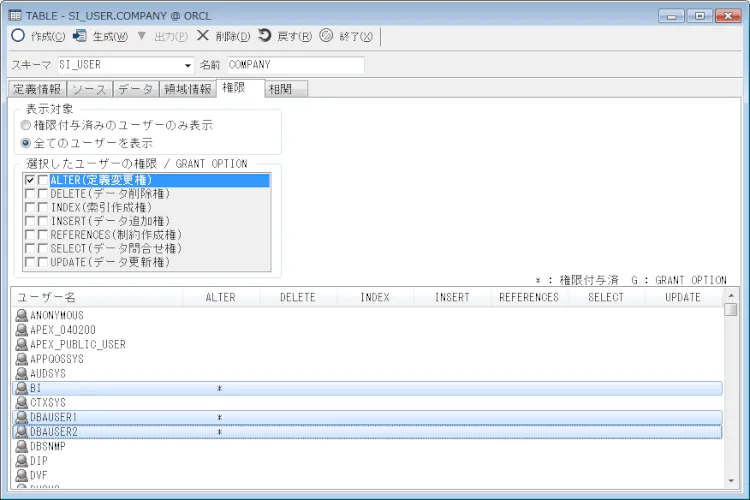Open the スキーマ dropdown

[187, 65]
